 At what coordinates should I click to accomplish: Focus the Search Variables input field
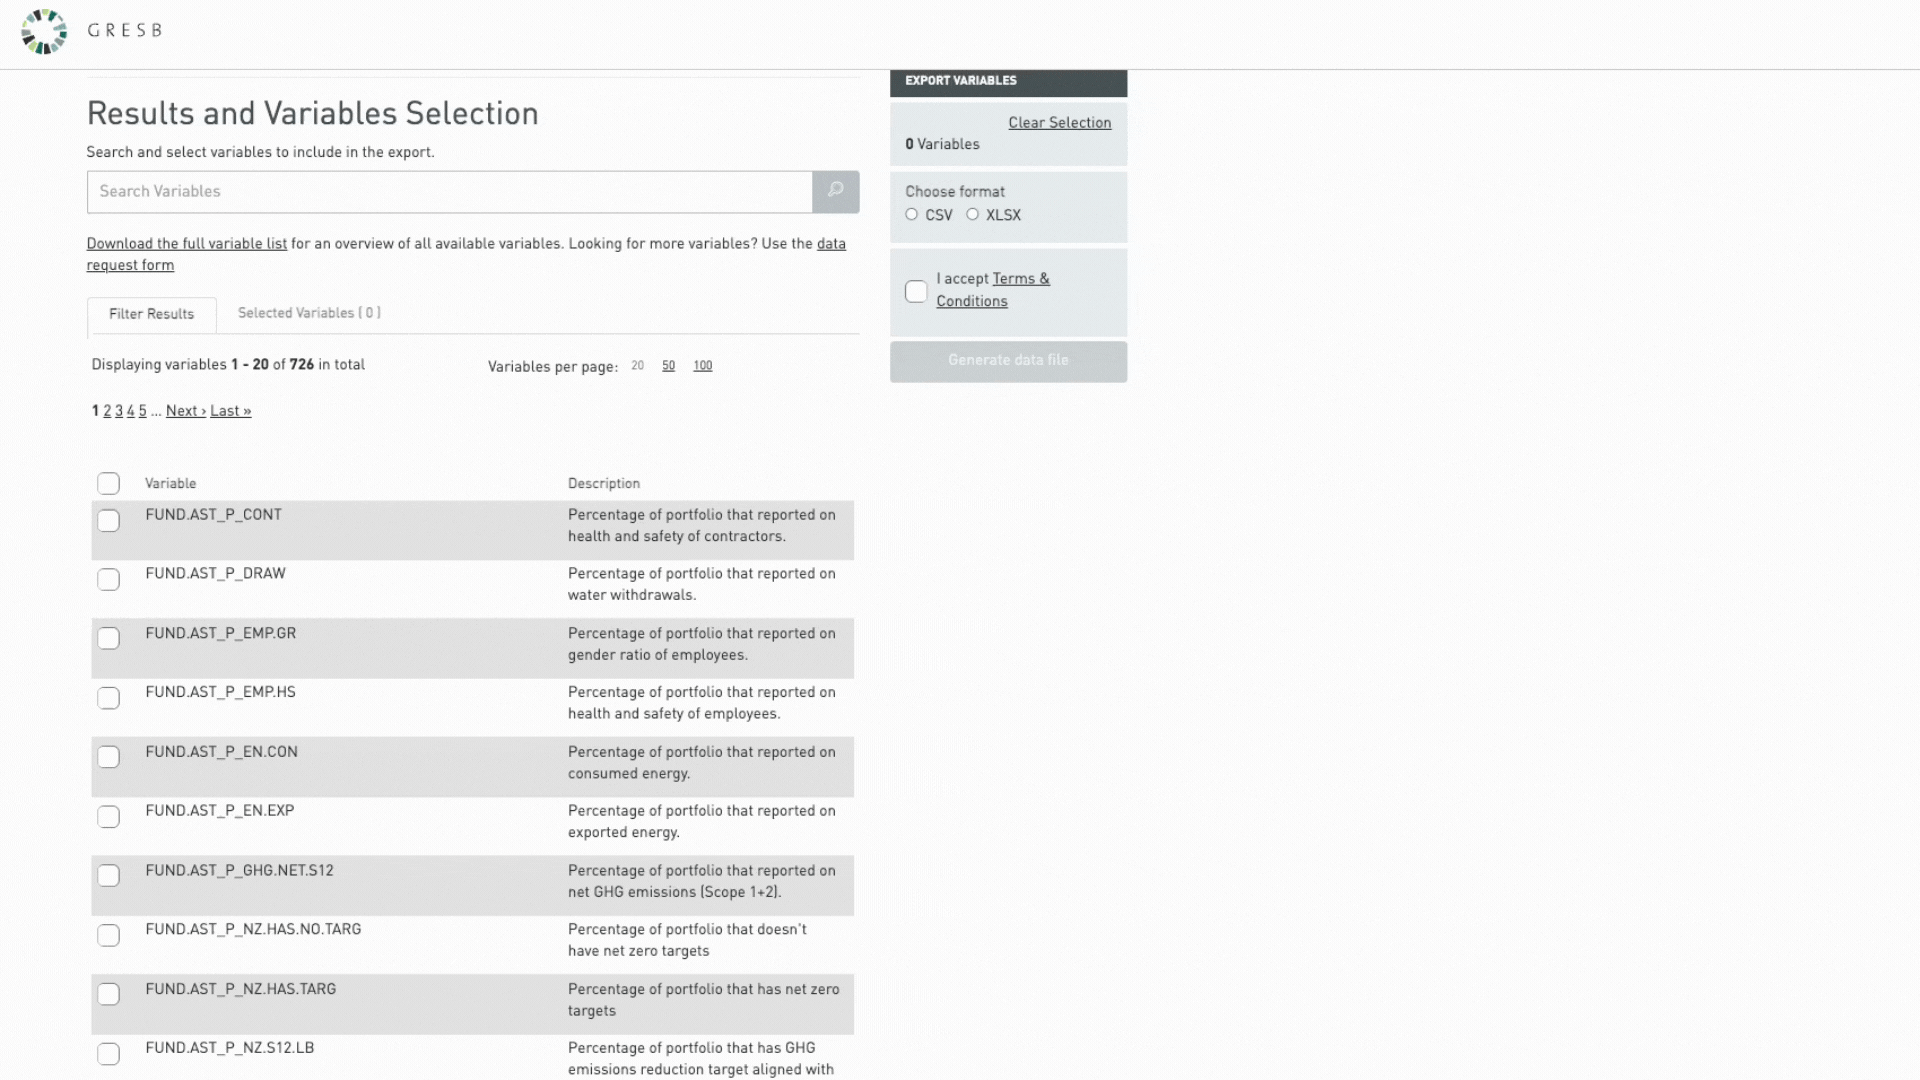point(450,191)
